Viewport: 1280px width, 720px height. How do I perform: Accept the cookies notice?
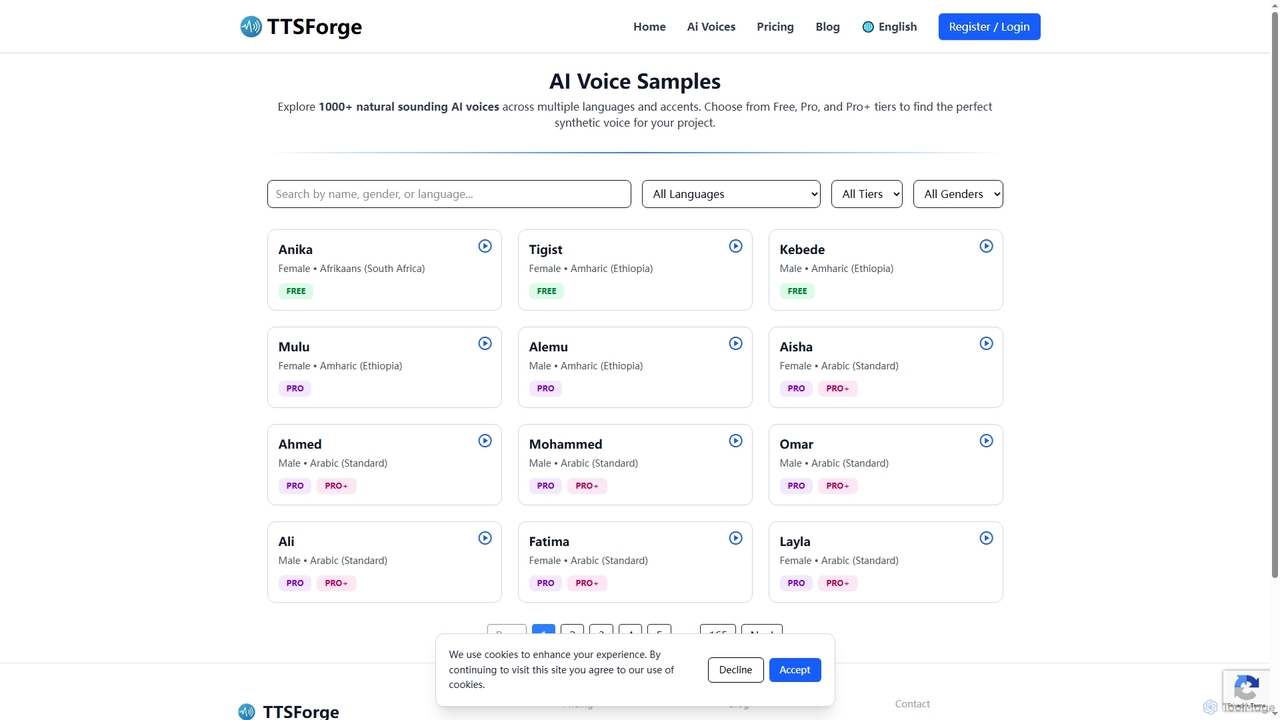[x=795, y=670]
